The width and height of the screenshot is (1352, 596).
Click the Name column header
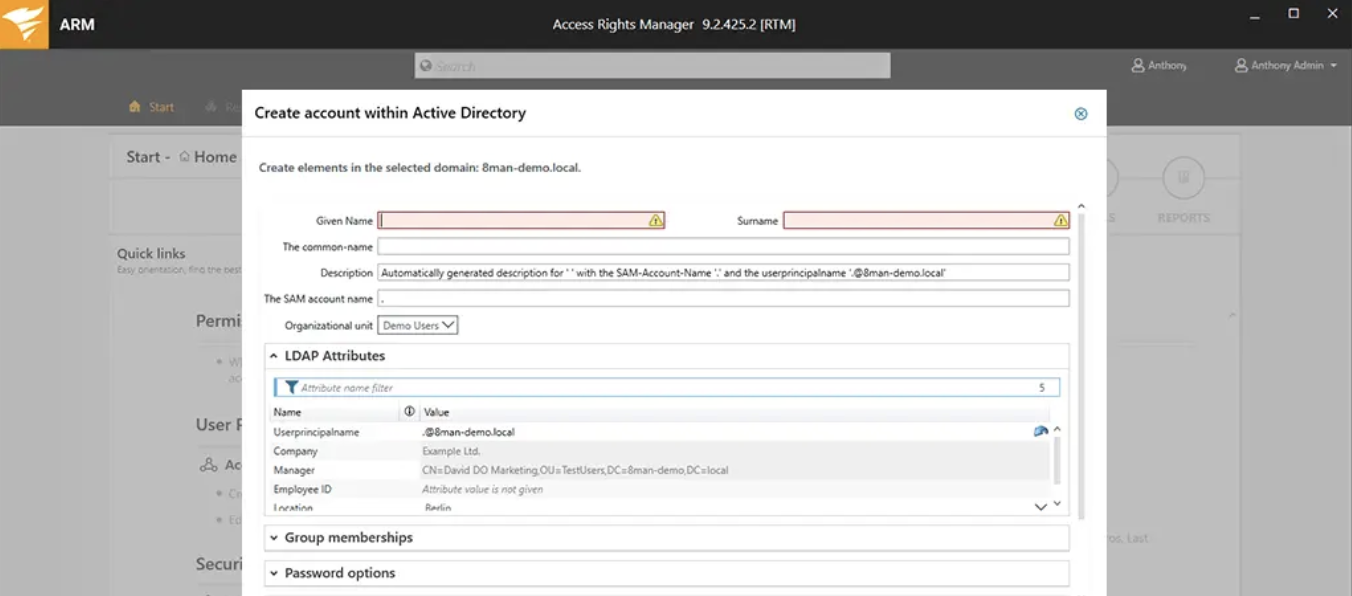[x=287, y=412]
